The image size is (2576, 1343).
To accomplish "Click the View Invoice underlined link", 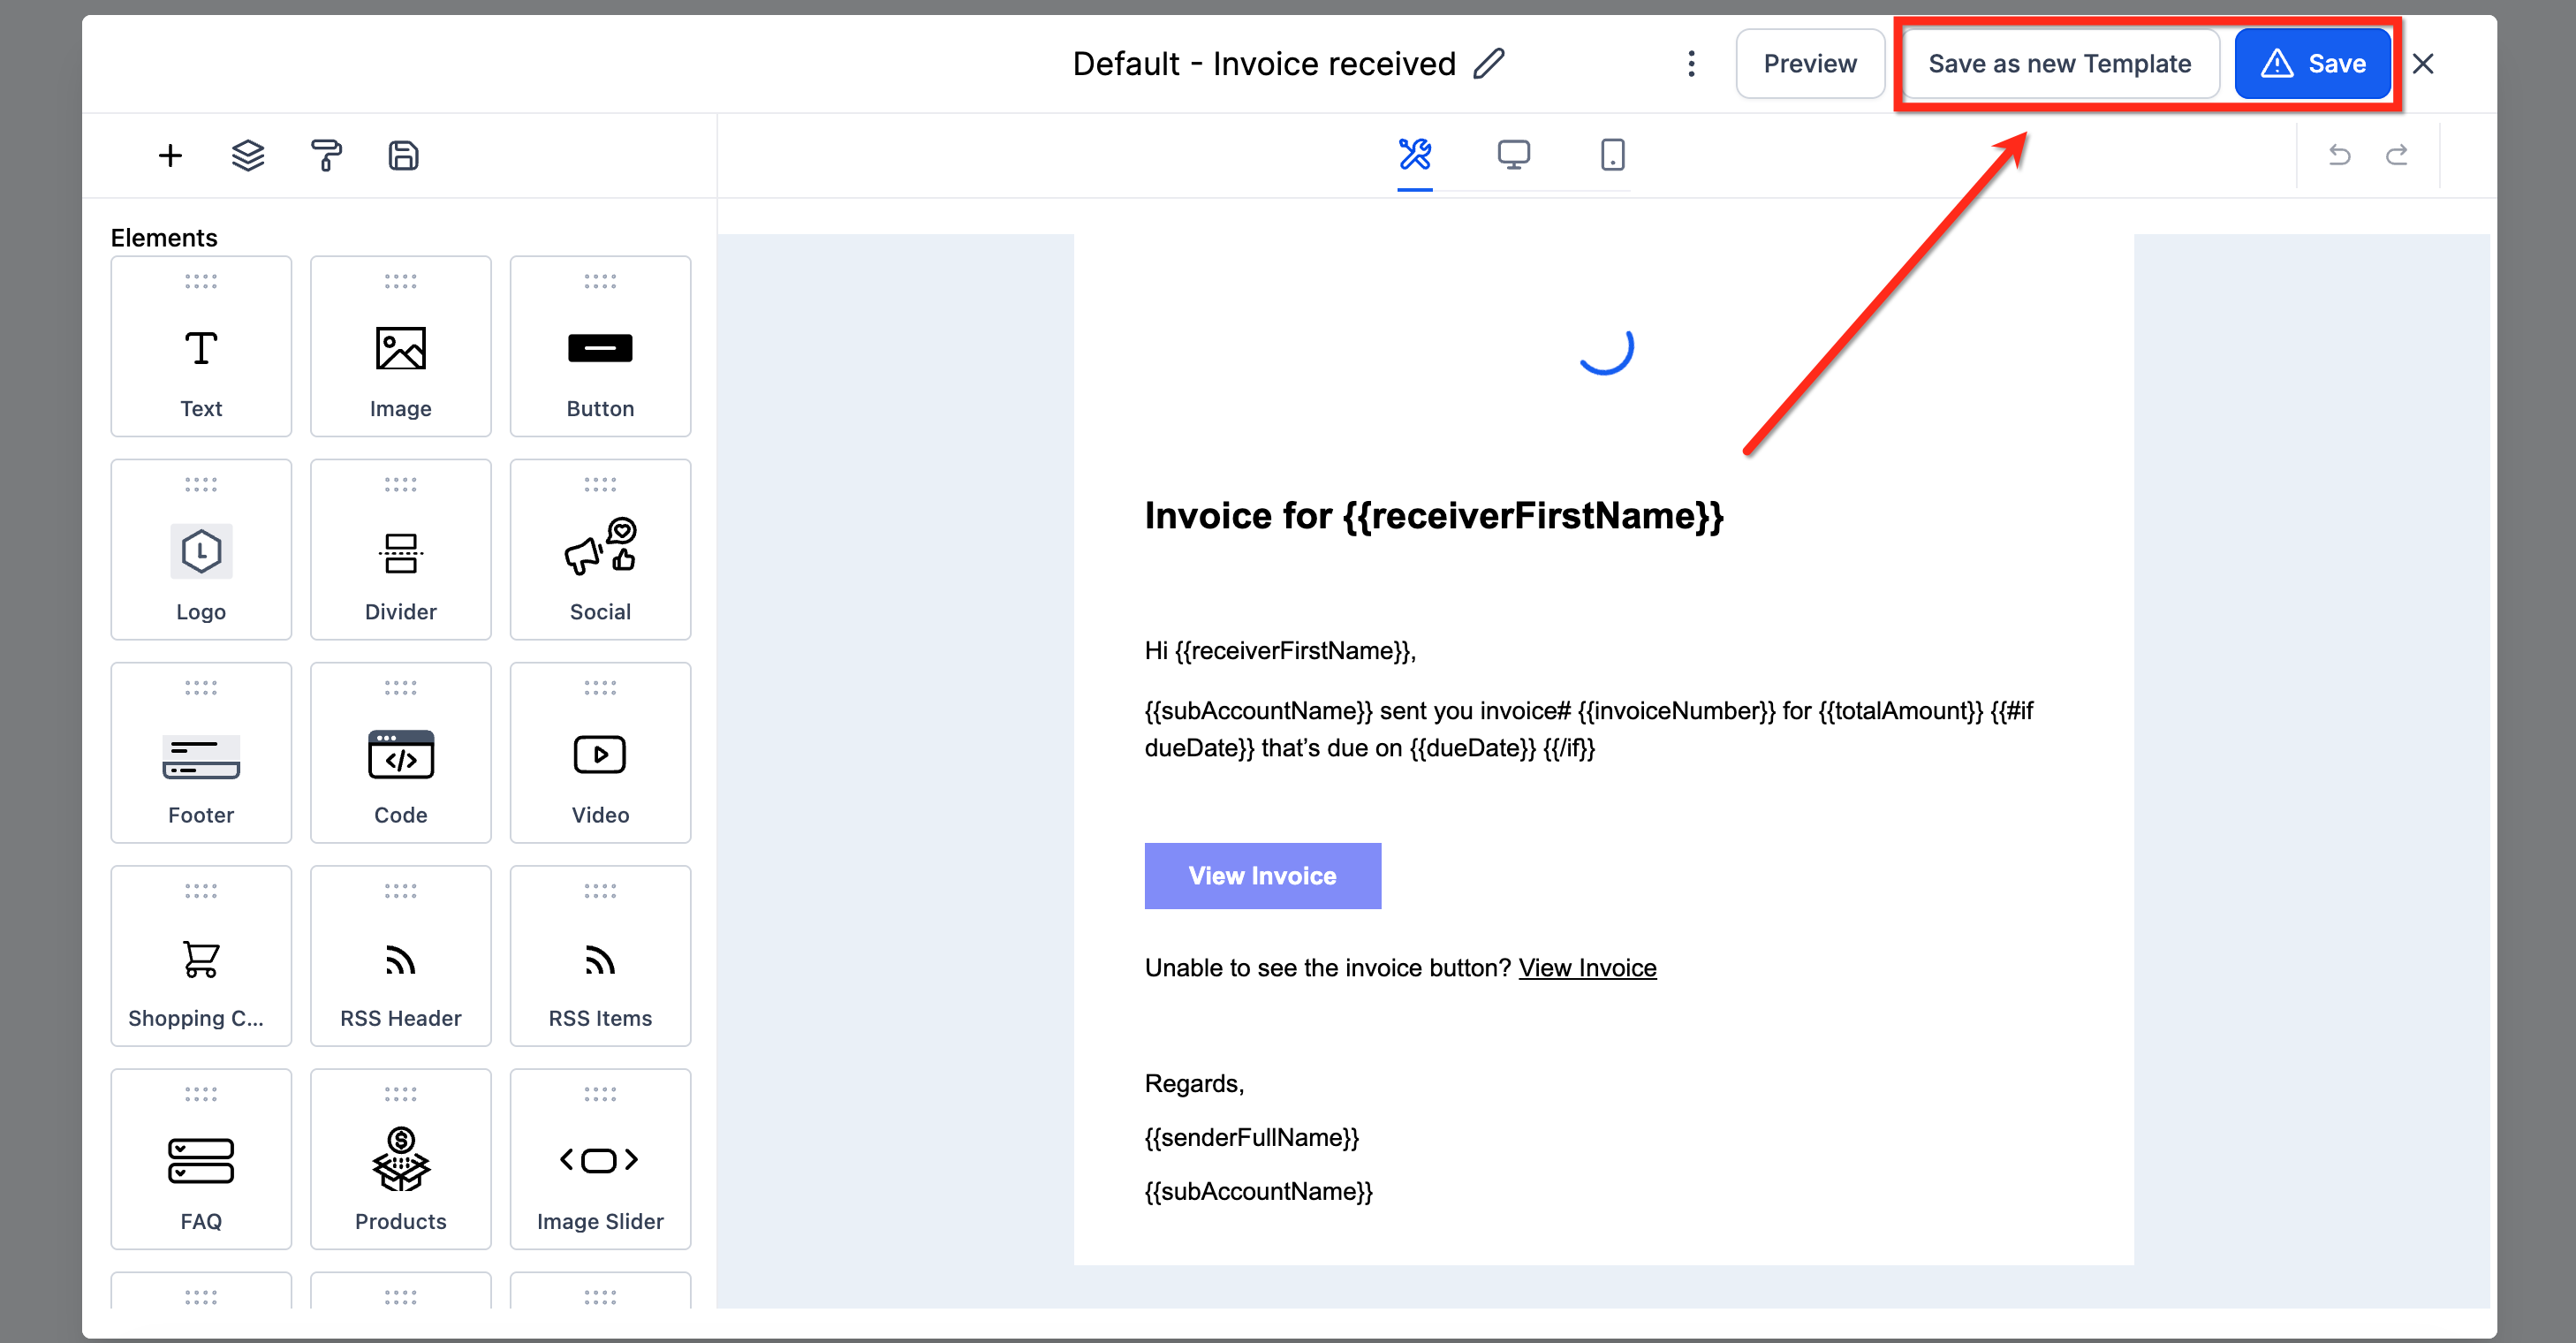I will pos(1587,967).
